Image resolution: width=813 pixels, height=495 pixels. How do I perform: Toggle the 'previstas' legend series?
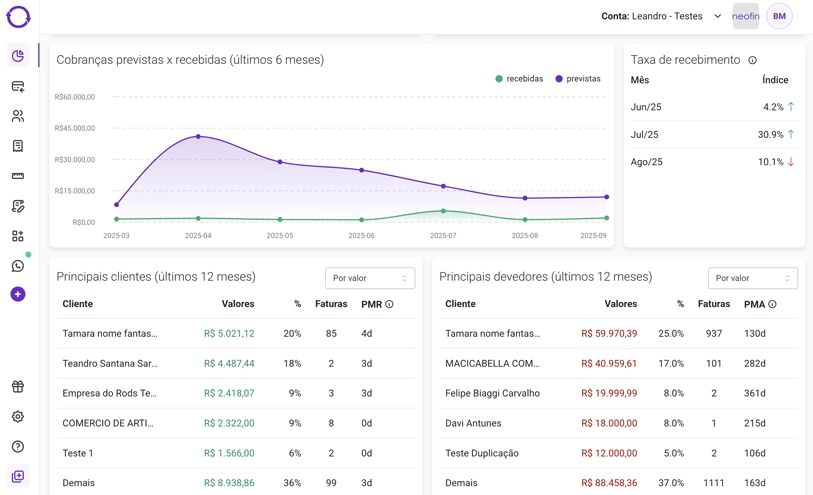point(578,79)
